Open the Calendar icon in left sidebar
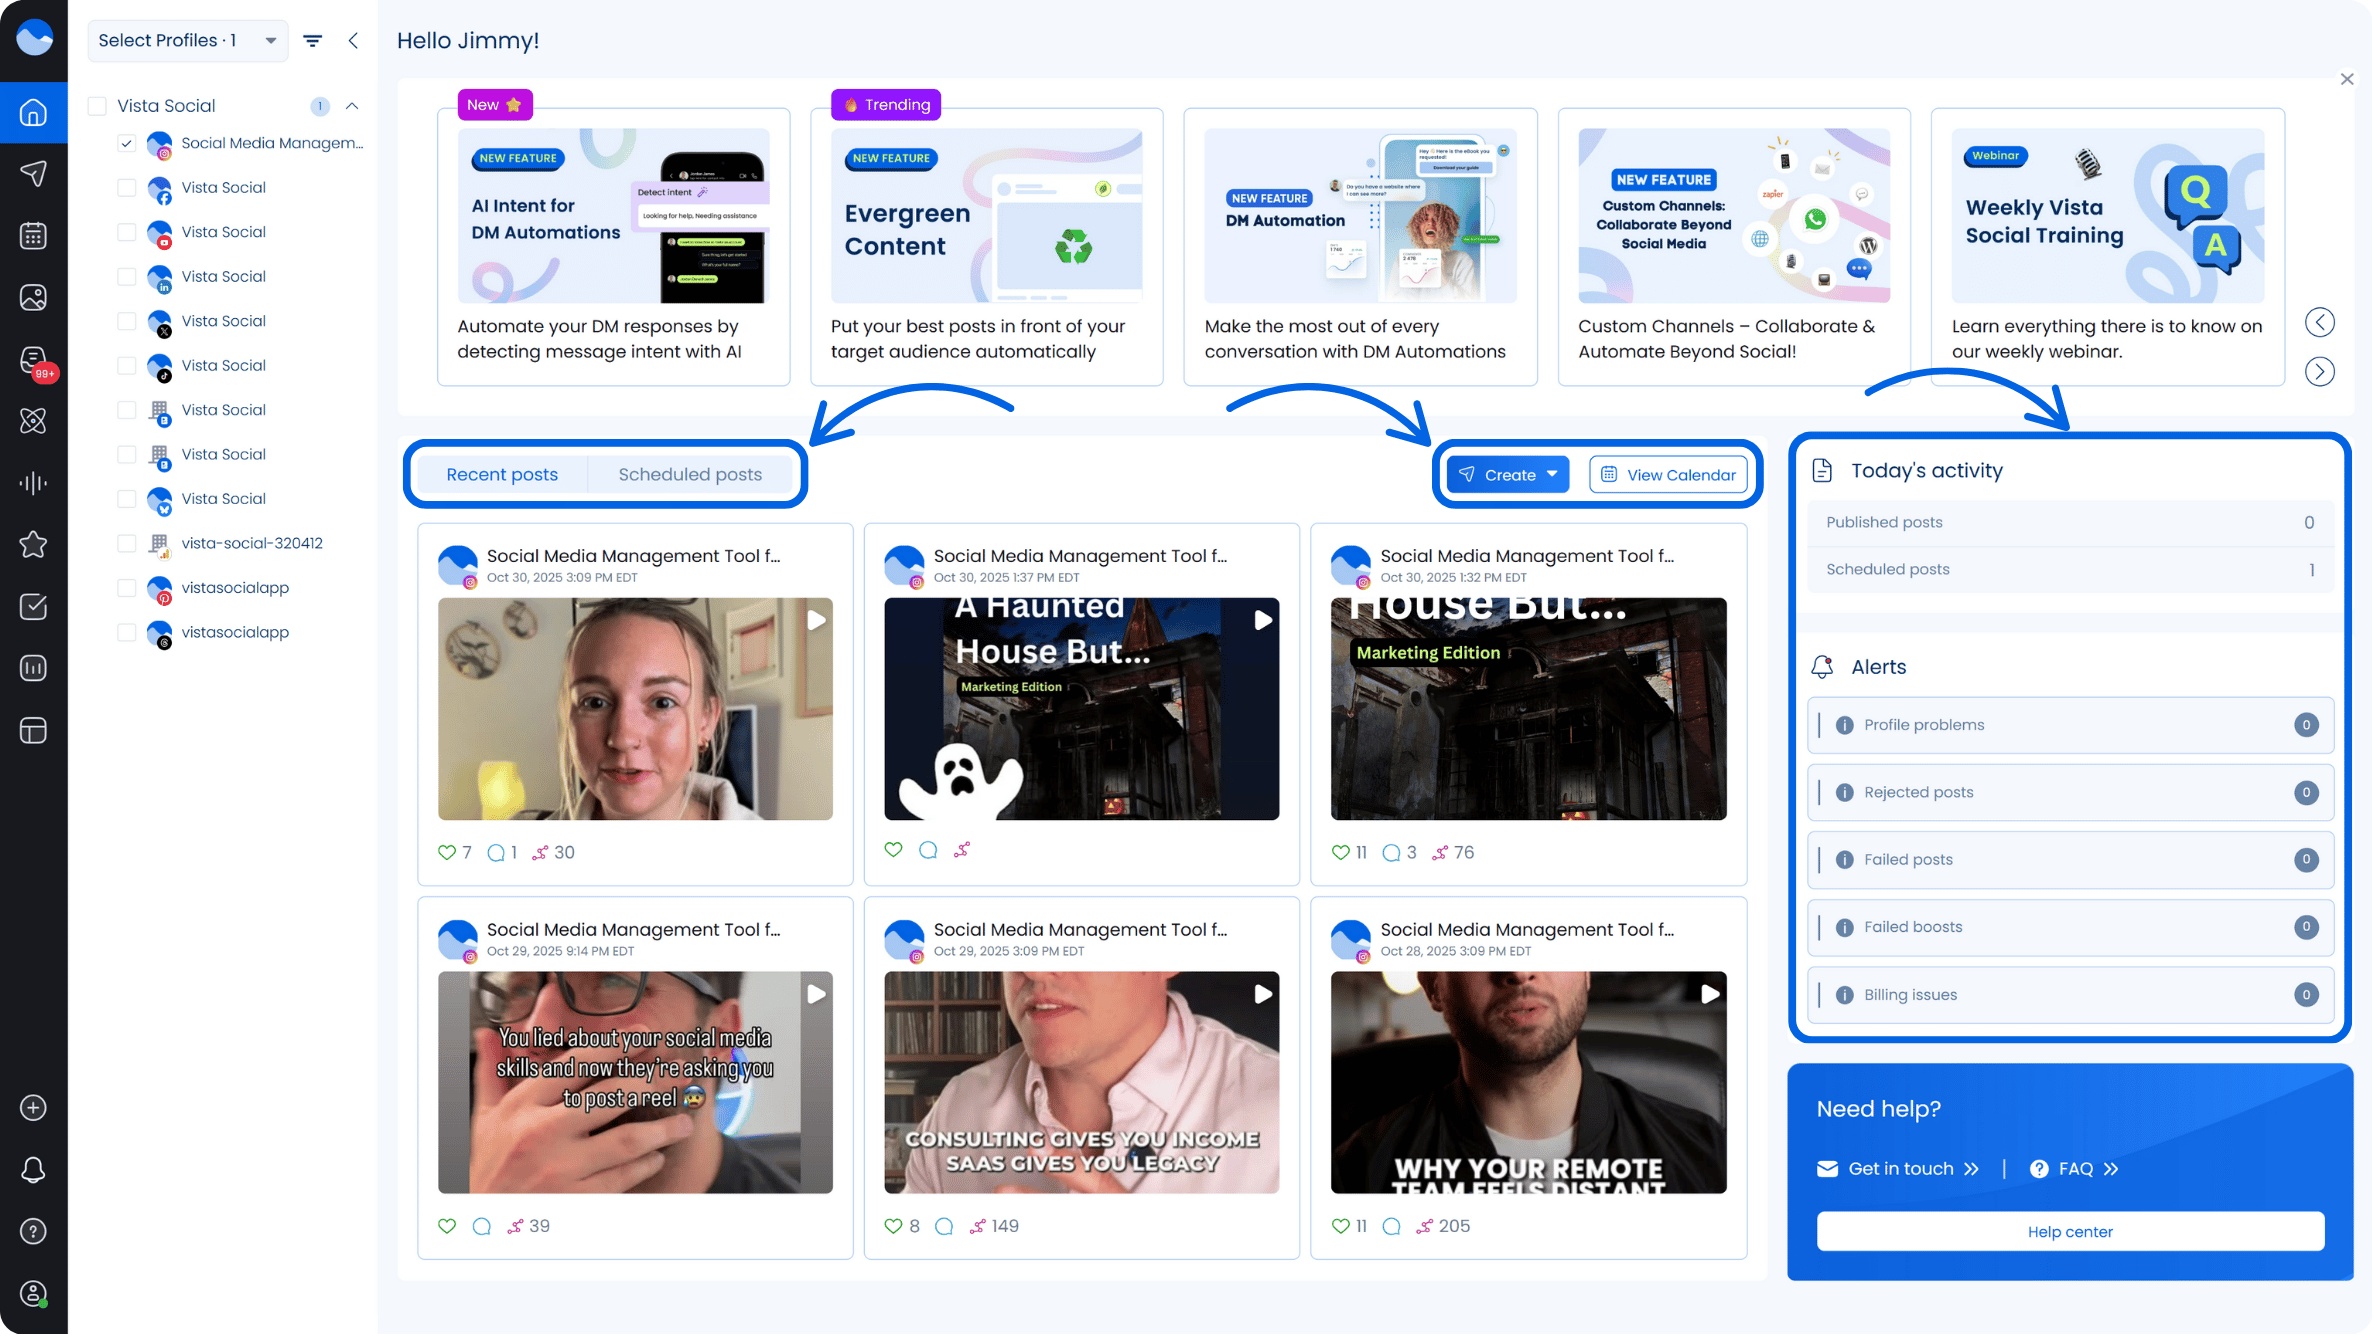 click(33, 236)
